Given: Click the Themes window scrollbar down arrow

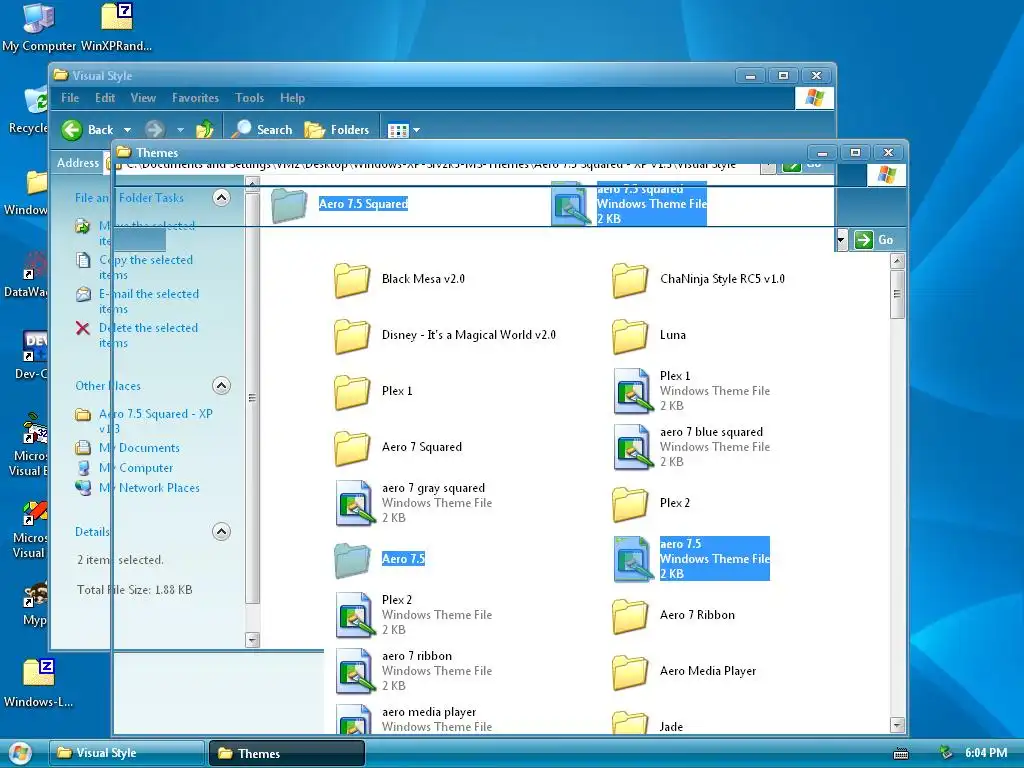Looking at the screenshot, I should [897, 725].
